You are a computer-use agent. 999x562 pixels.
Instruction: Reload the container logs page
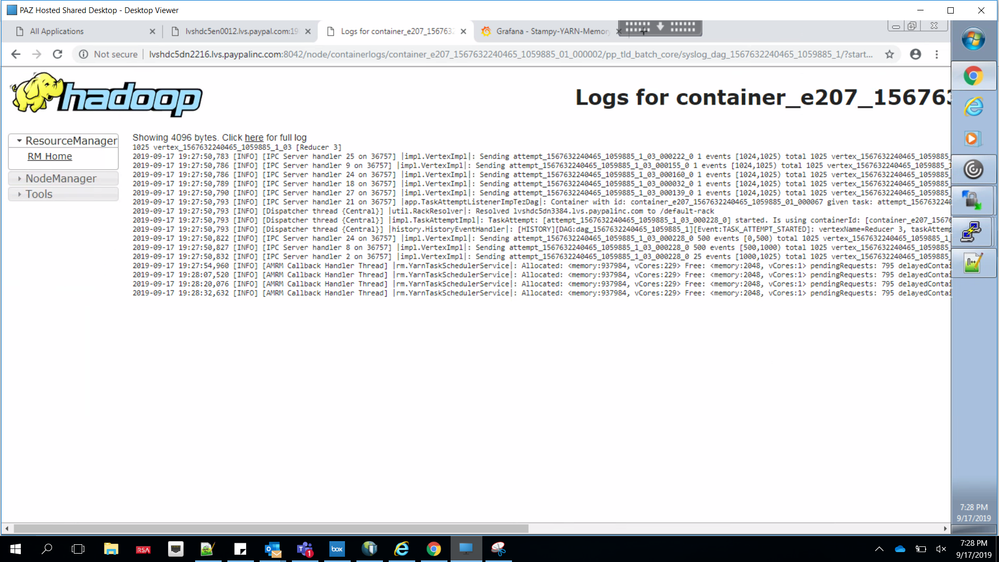57,54
